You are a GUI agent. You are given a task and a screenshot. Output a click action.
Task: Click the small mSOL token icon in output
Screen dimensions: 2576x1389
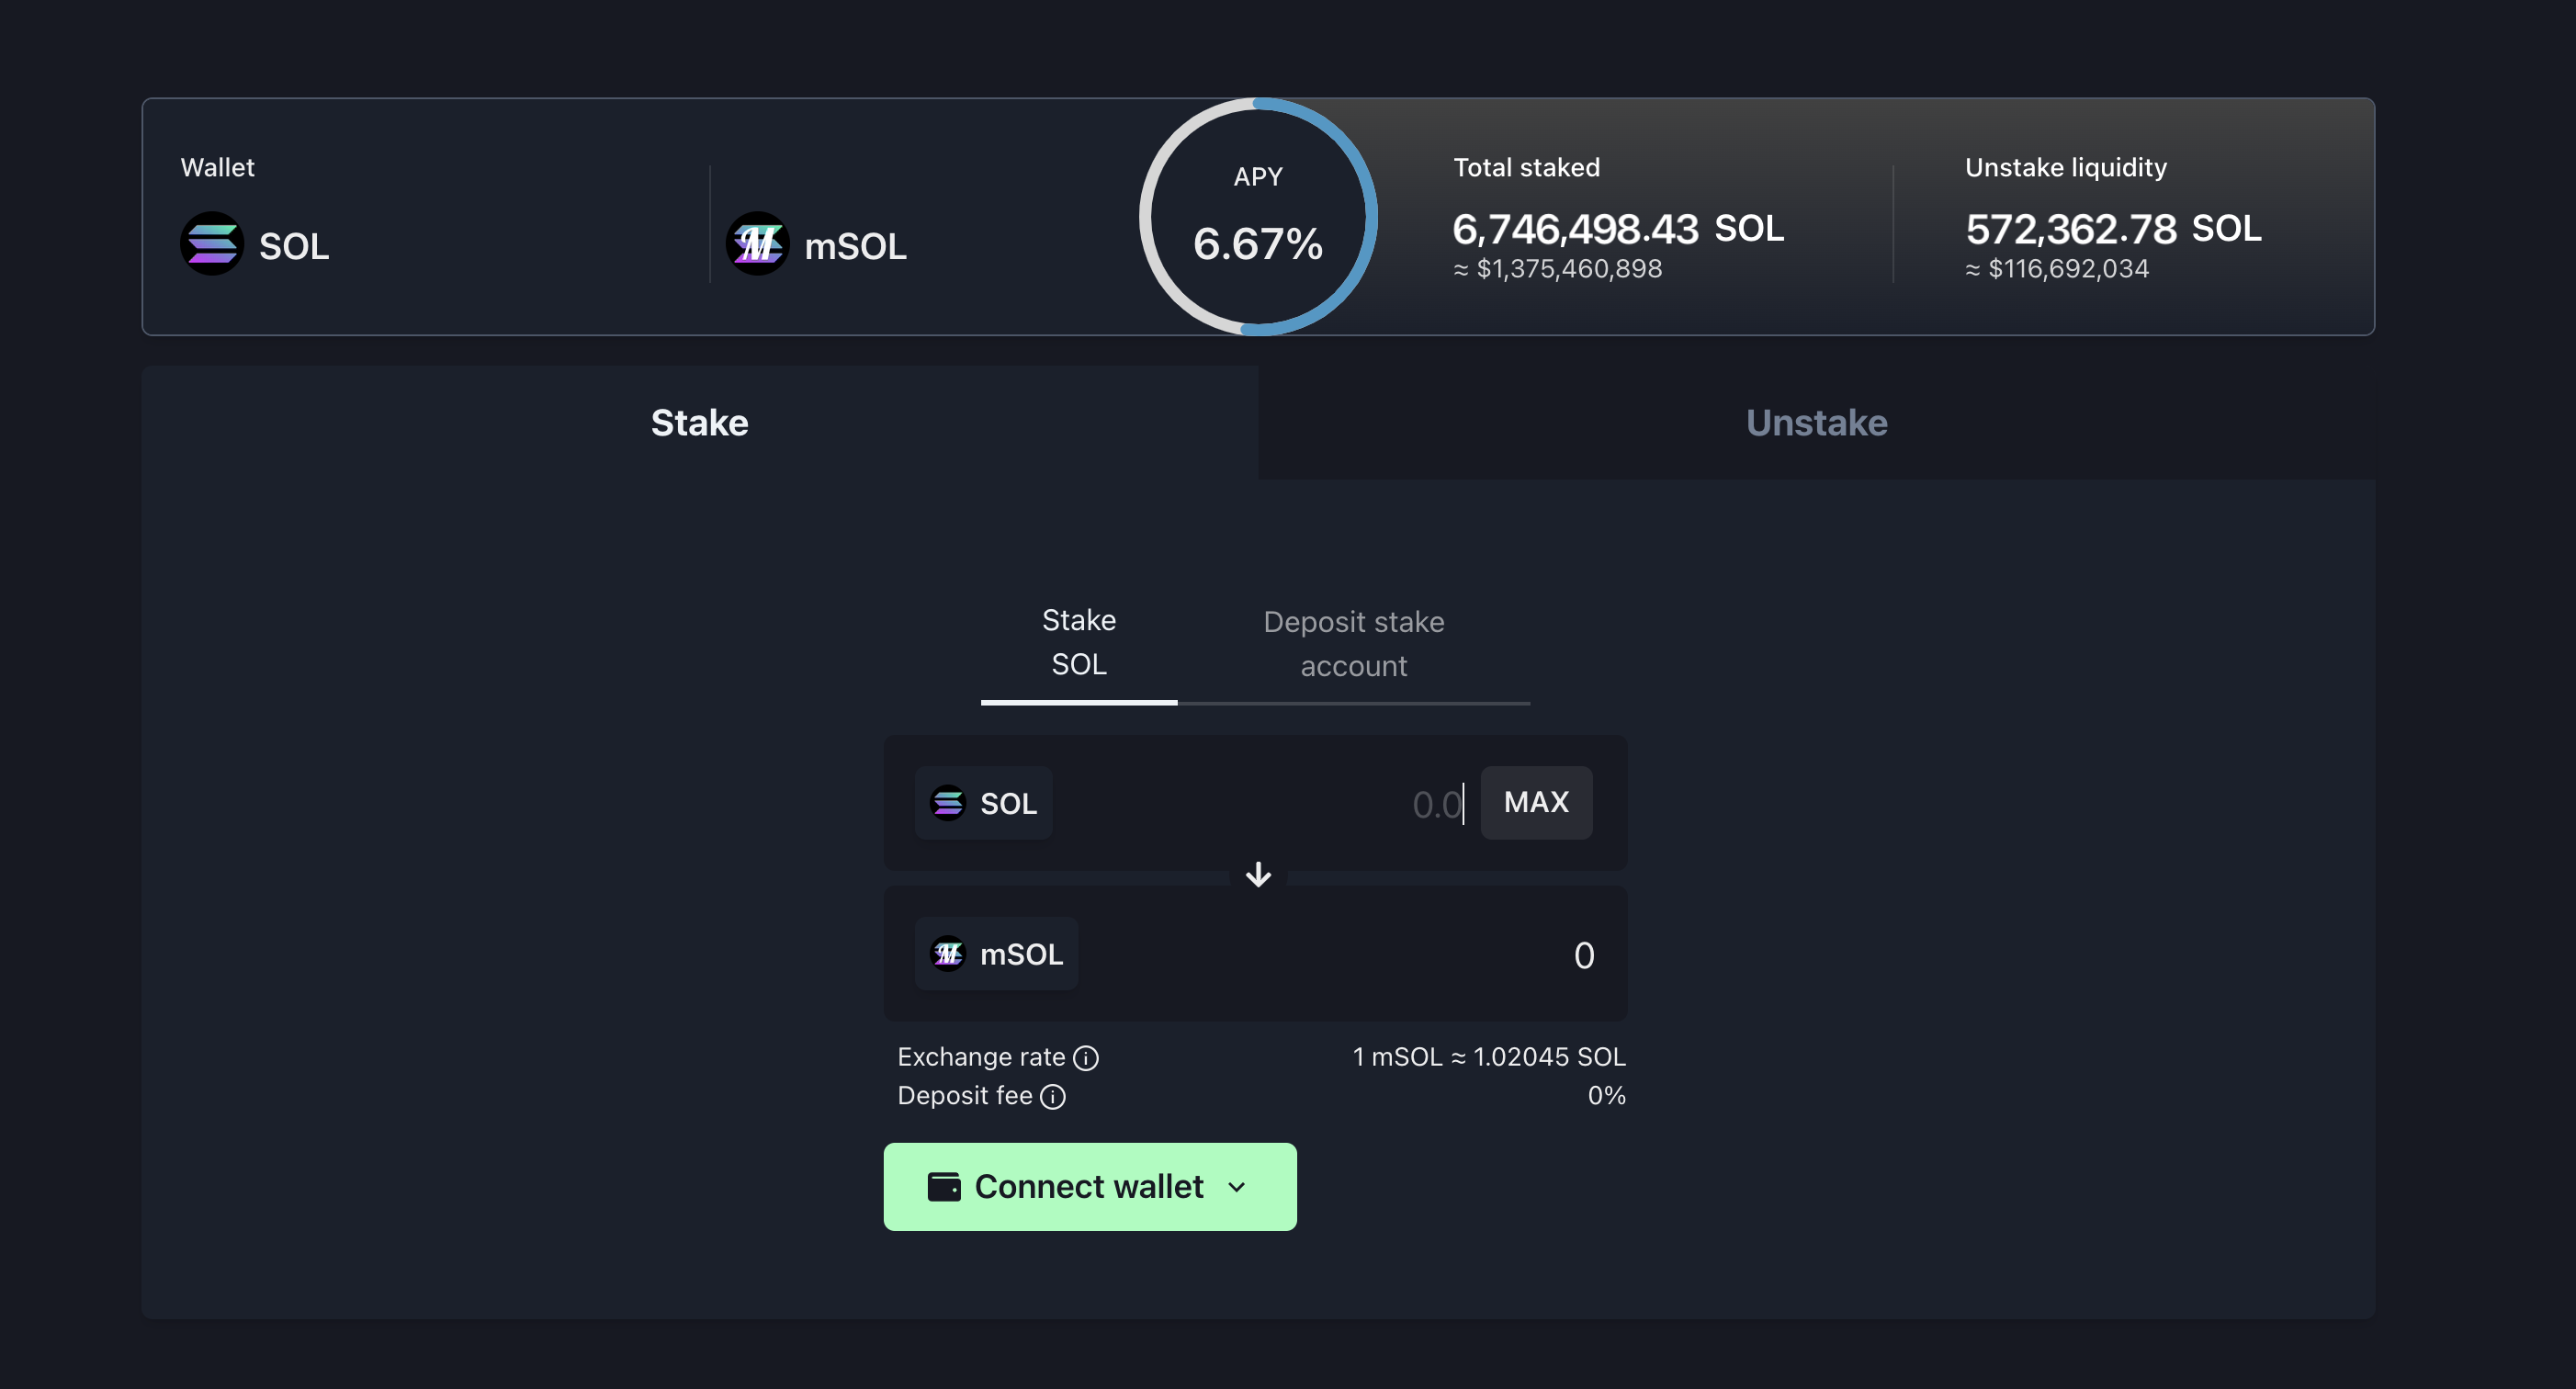(947, 954)
